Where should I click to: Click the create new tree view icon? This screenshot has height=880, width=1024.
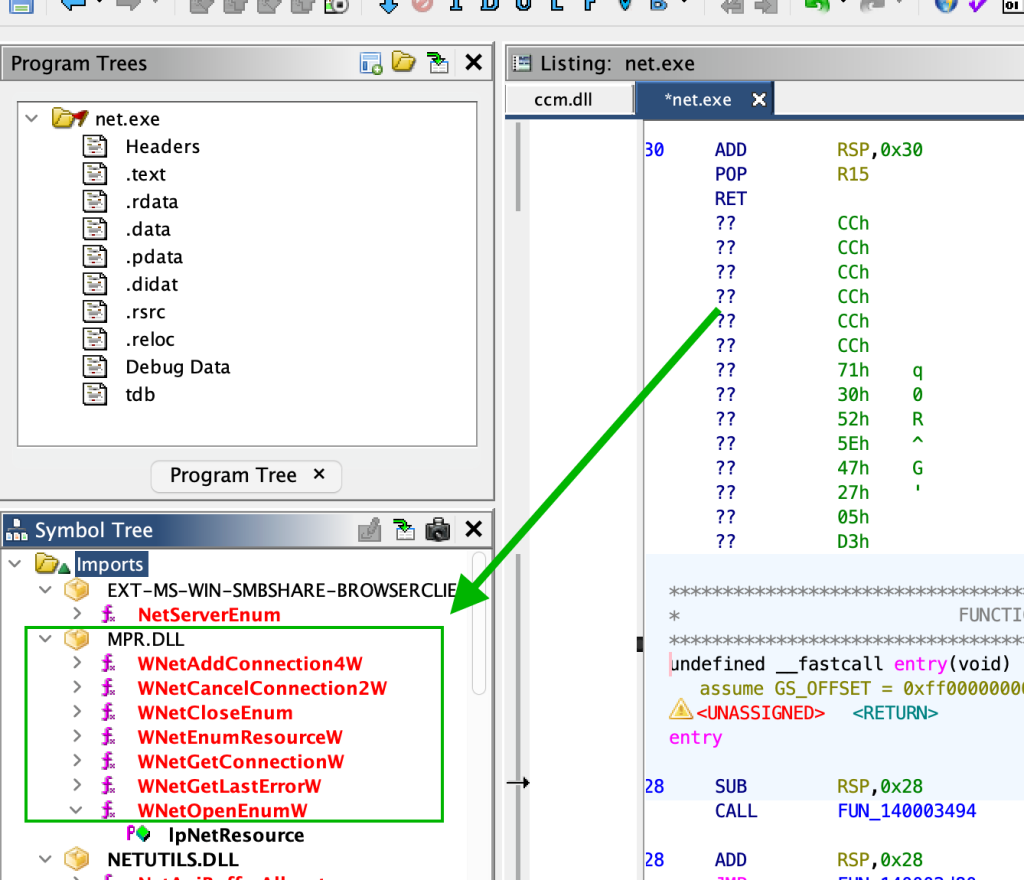point(371,64)
